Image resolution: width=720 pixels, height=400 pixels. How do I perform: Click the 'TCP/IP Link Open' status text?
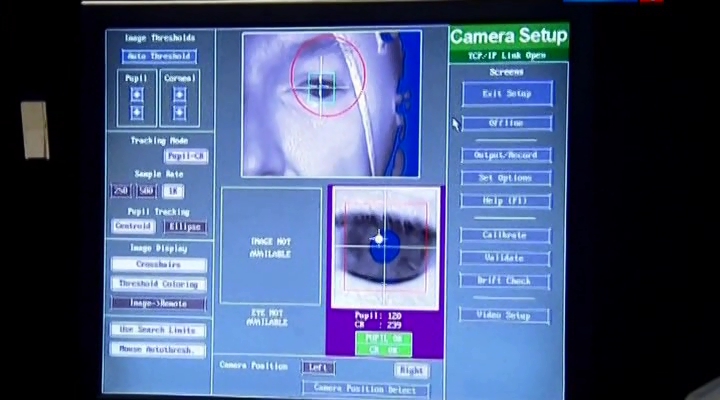[x=507, y=56]
